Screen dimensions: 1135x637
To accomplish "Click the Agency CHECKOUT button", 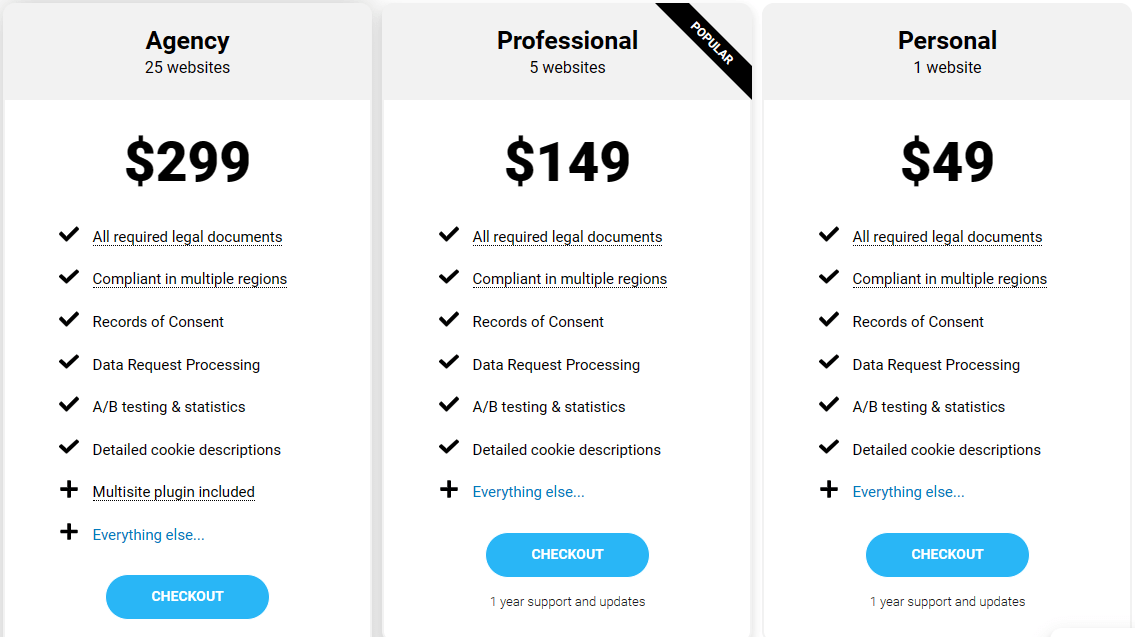I will [187, 596].
